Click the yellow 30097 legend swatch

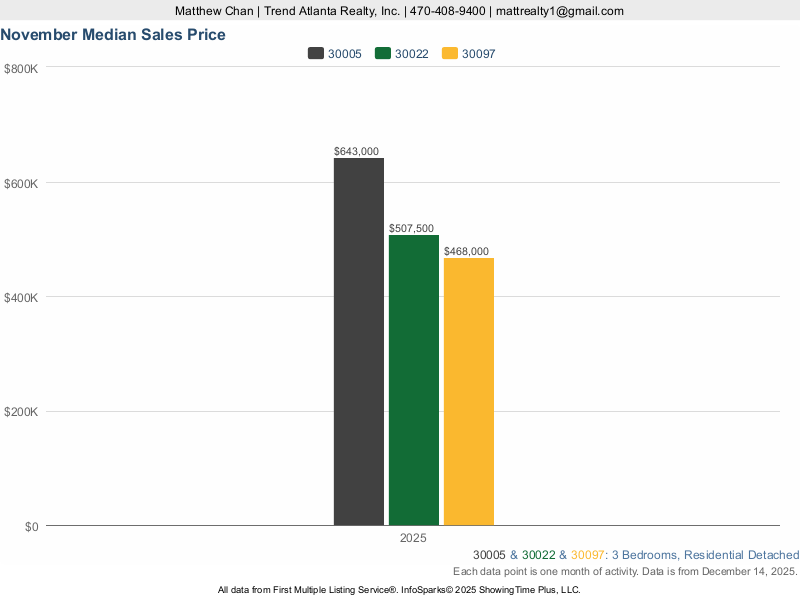pos(449,54)
